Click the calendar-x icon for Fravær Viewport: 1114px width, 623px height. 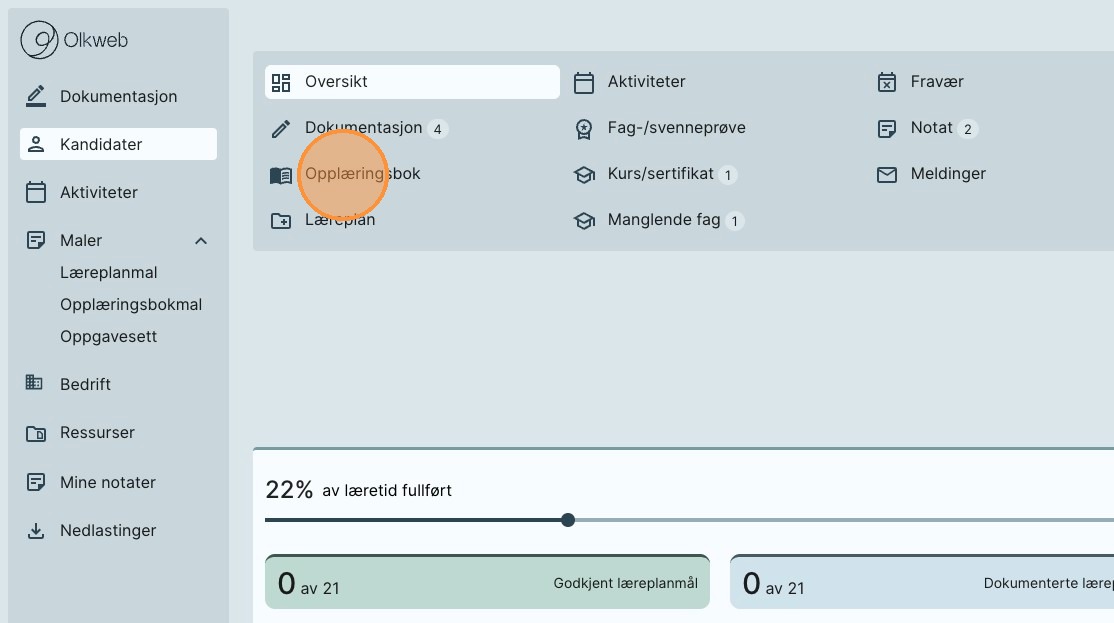point(886,82)
